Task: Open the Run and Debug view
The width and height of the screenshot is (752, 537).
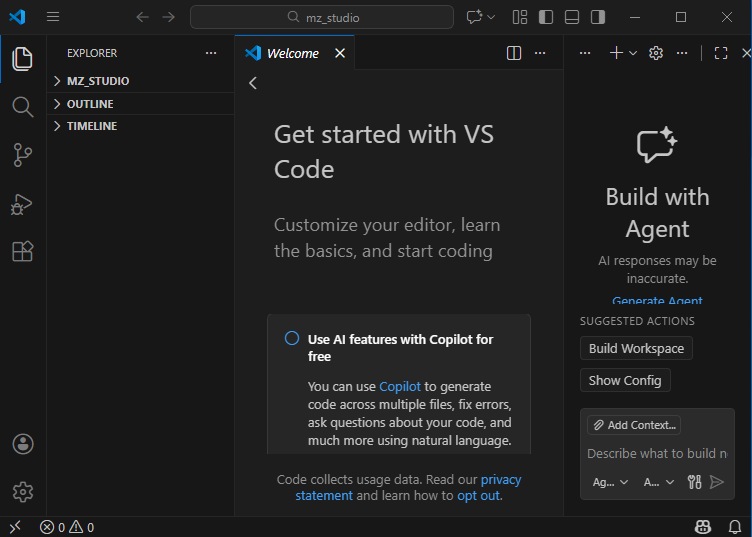Action: [x=22, y=204]
